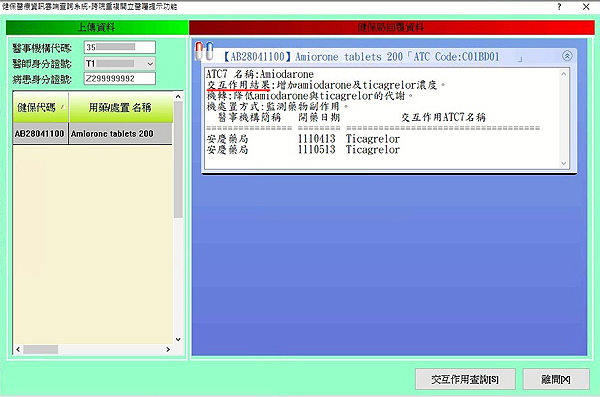Select Amiorone tablets 200 cell

pyautogui.click(x=121, y=134)
